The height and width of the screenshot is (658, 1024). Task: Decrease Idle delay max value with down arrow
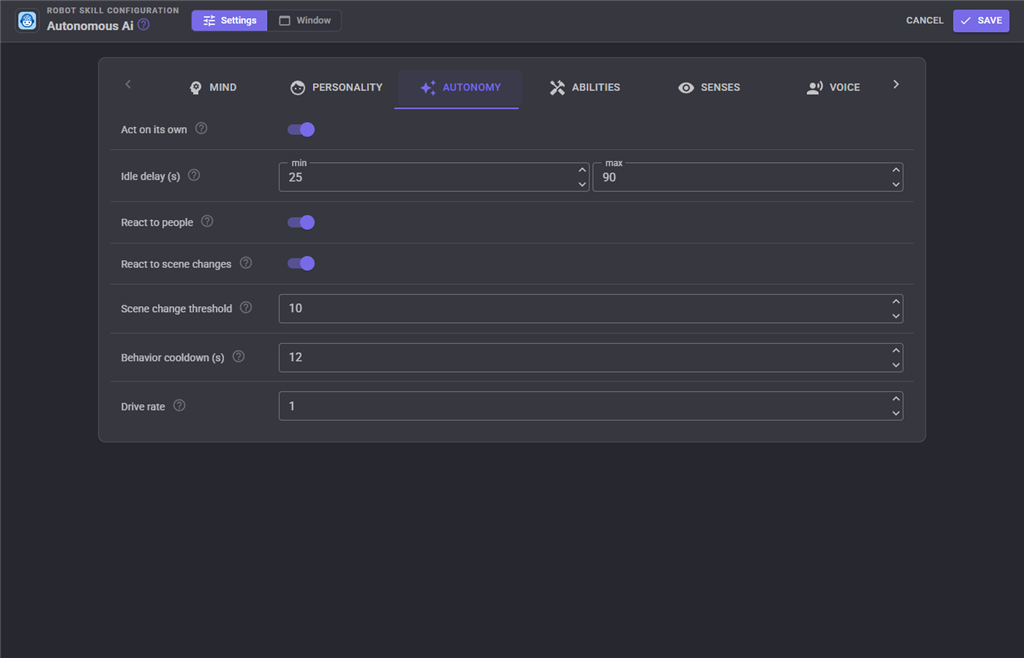point(896,185)
